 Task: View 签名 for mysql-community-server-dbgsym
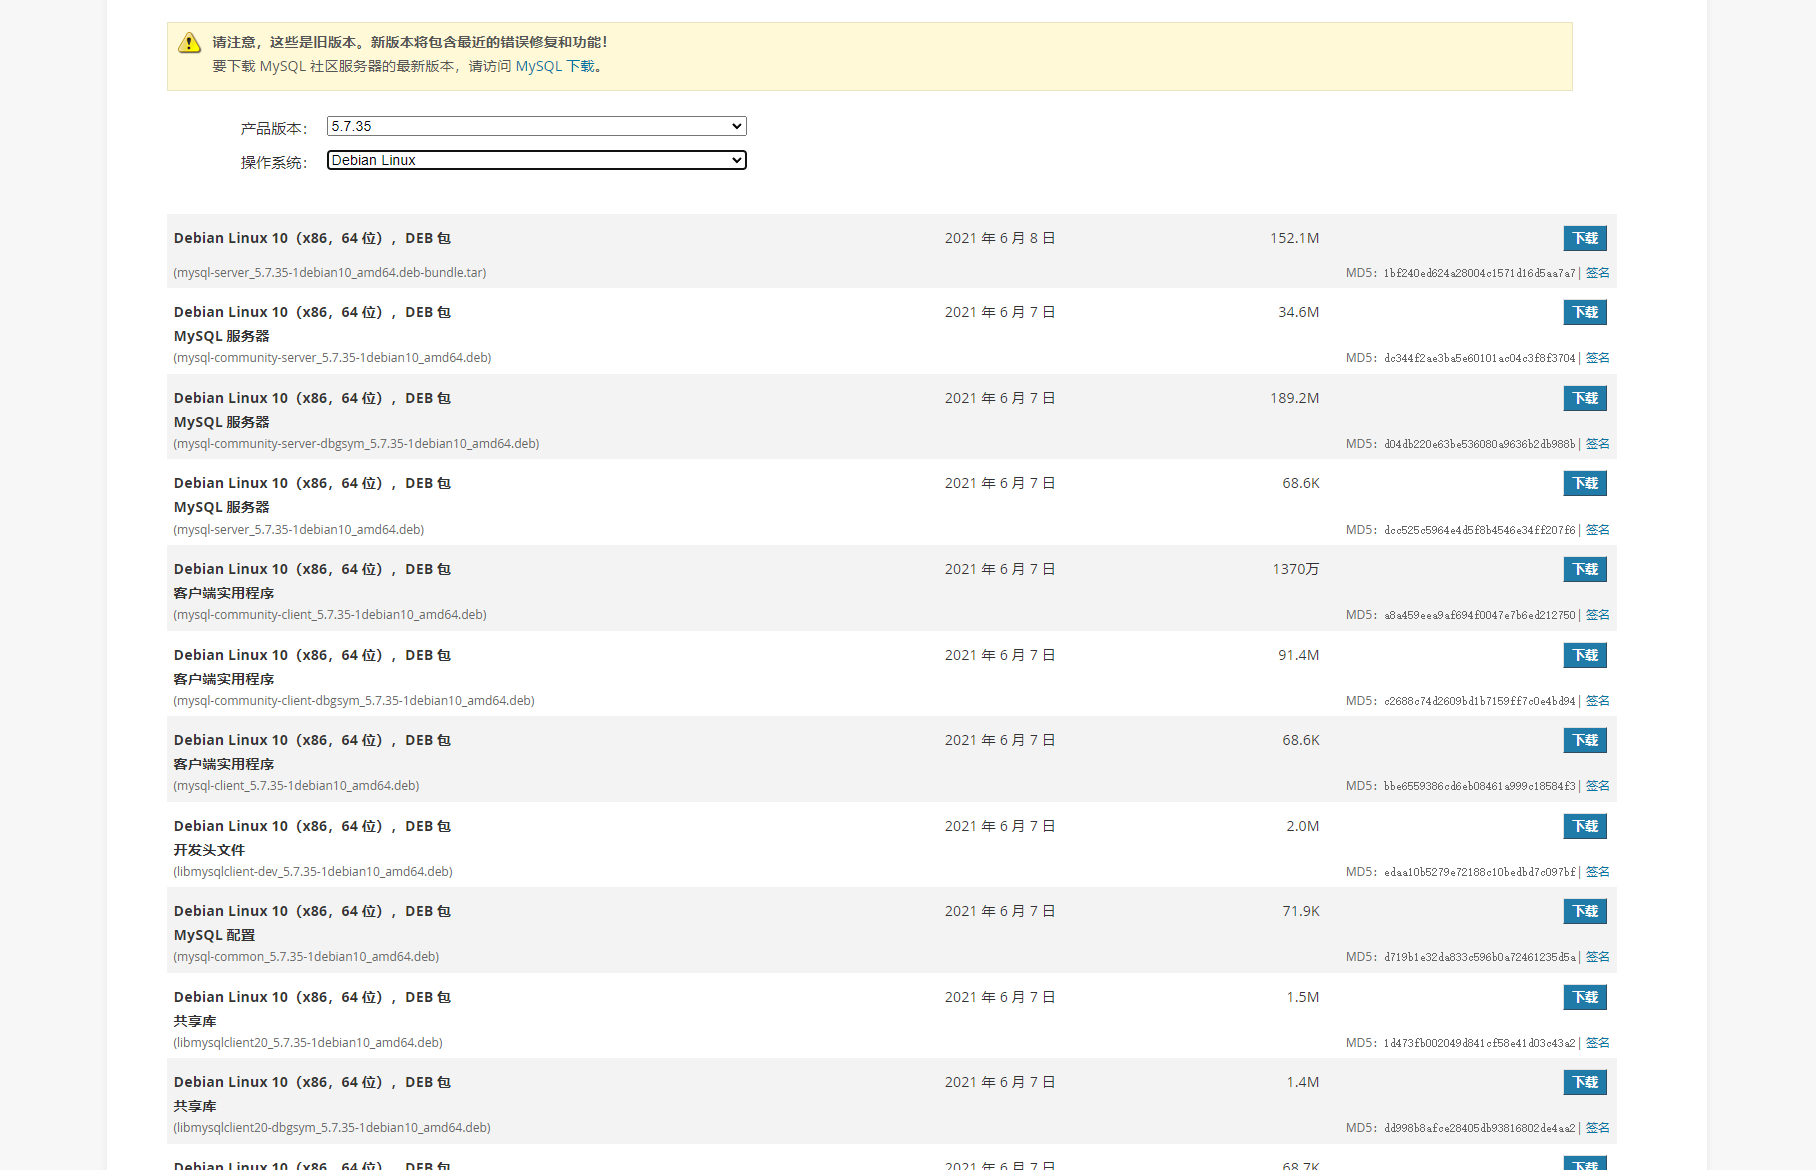(1598, 444)
